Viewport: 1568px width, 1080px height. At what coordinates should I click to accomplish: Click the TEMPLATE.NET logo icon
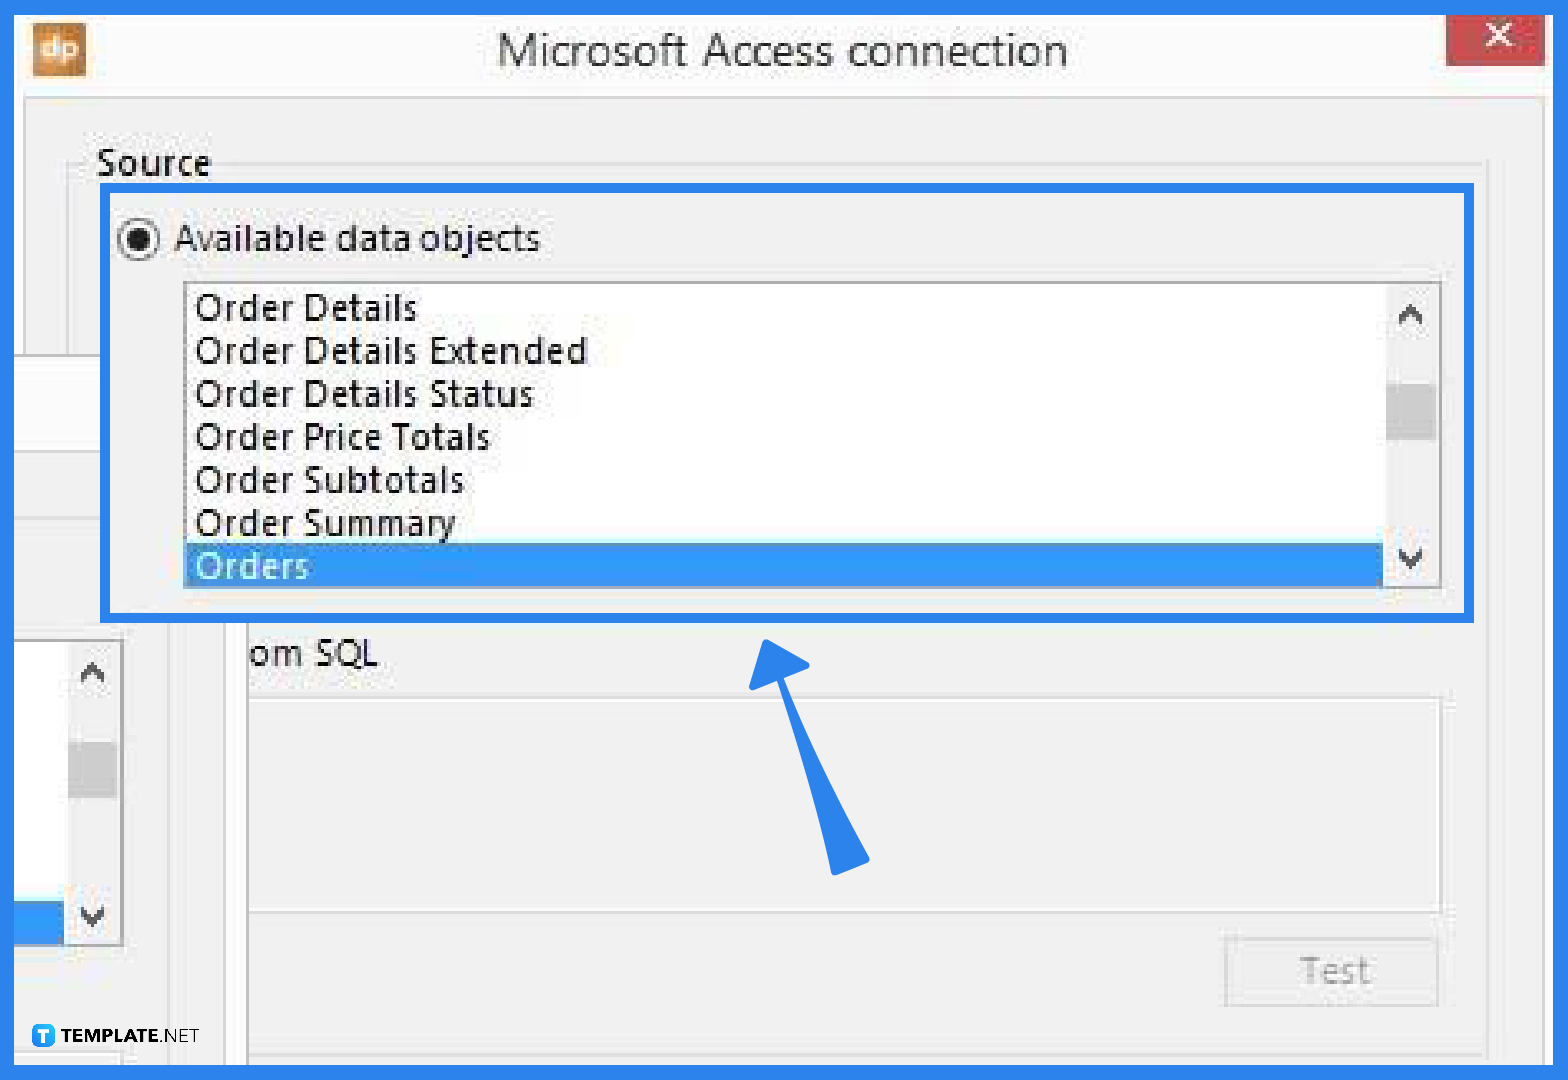pos(42,1036)
